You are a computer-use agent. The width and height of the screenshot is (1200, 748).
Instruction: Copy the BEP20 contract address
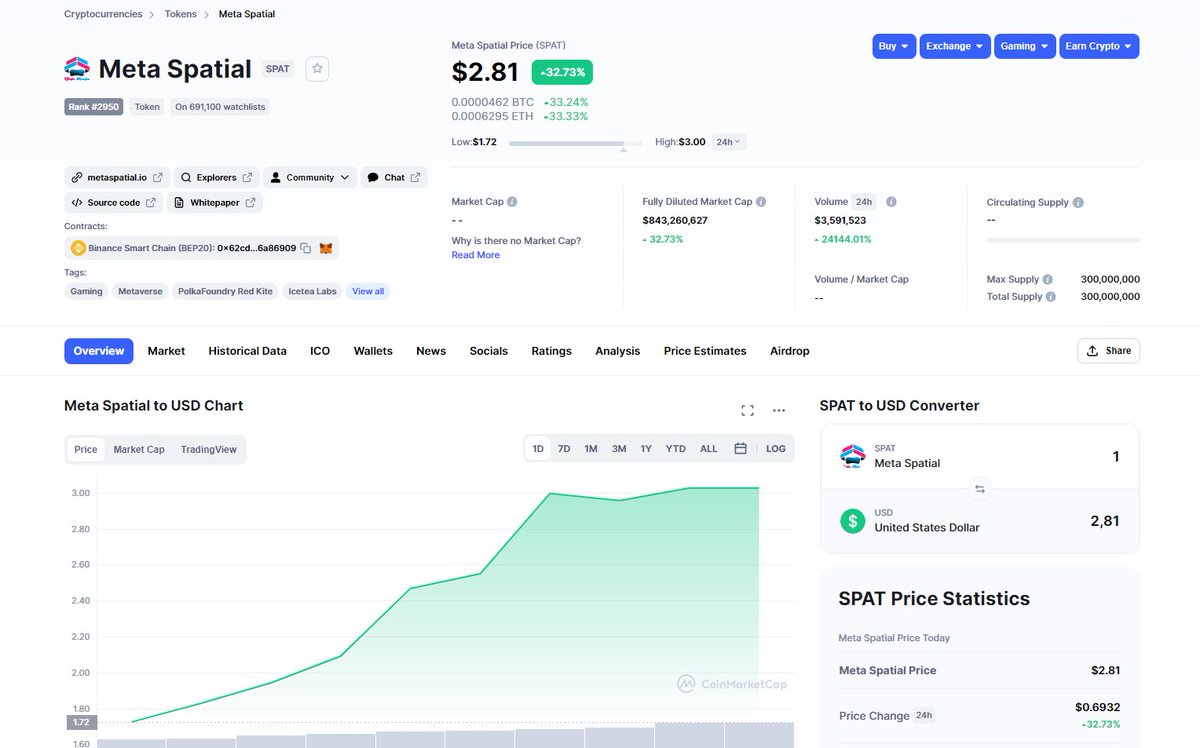coord(306,248)
